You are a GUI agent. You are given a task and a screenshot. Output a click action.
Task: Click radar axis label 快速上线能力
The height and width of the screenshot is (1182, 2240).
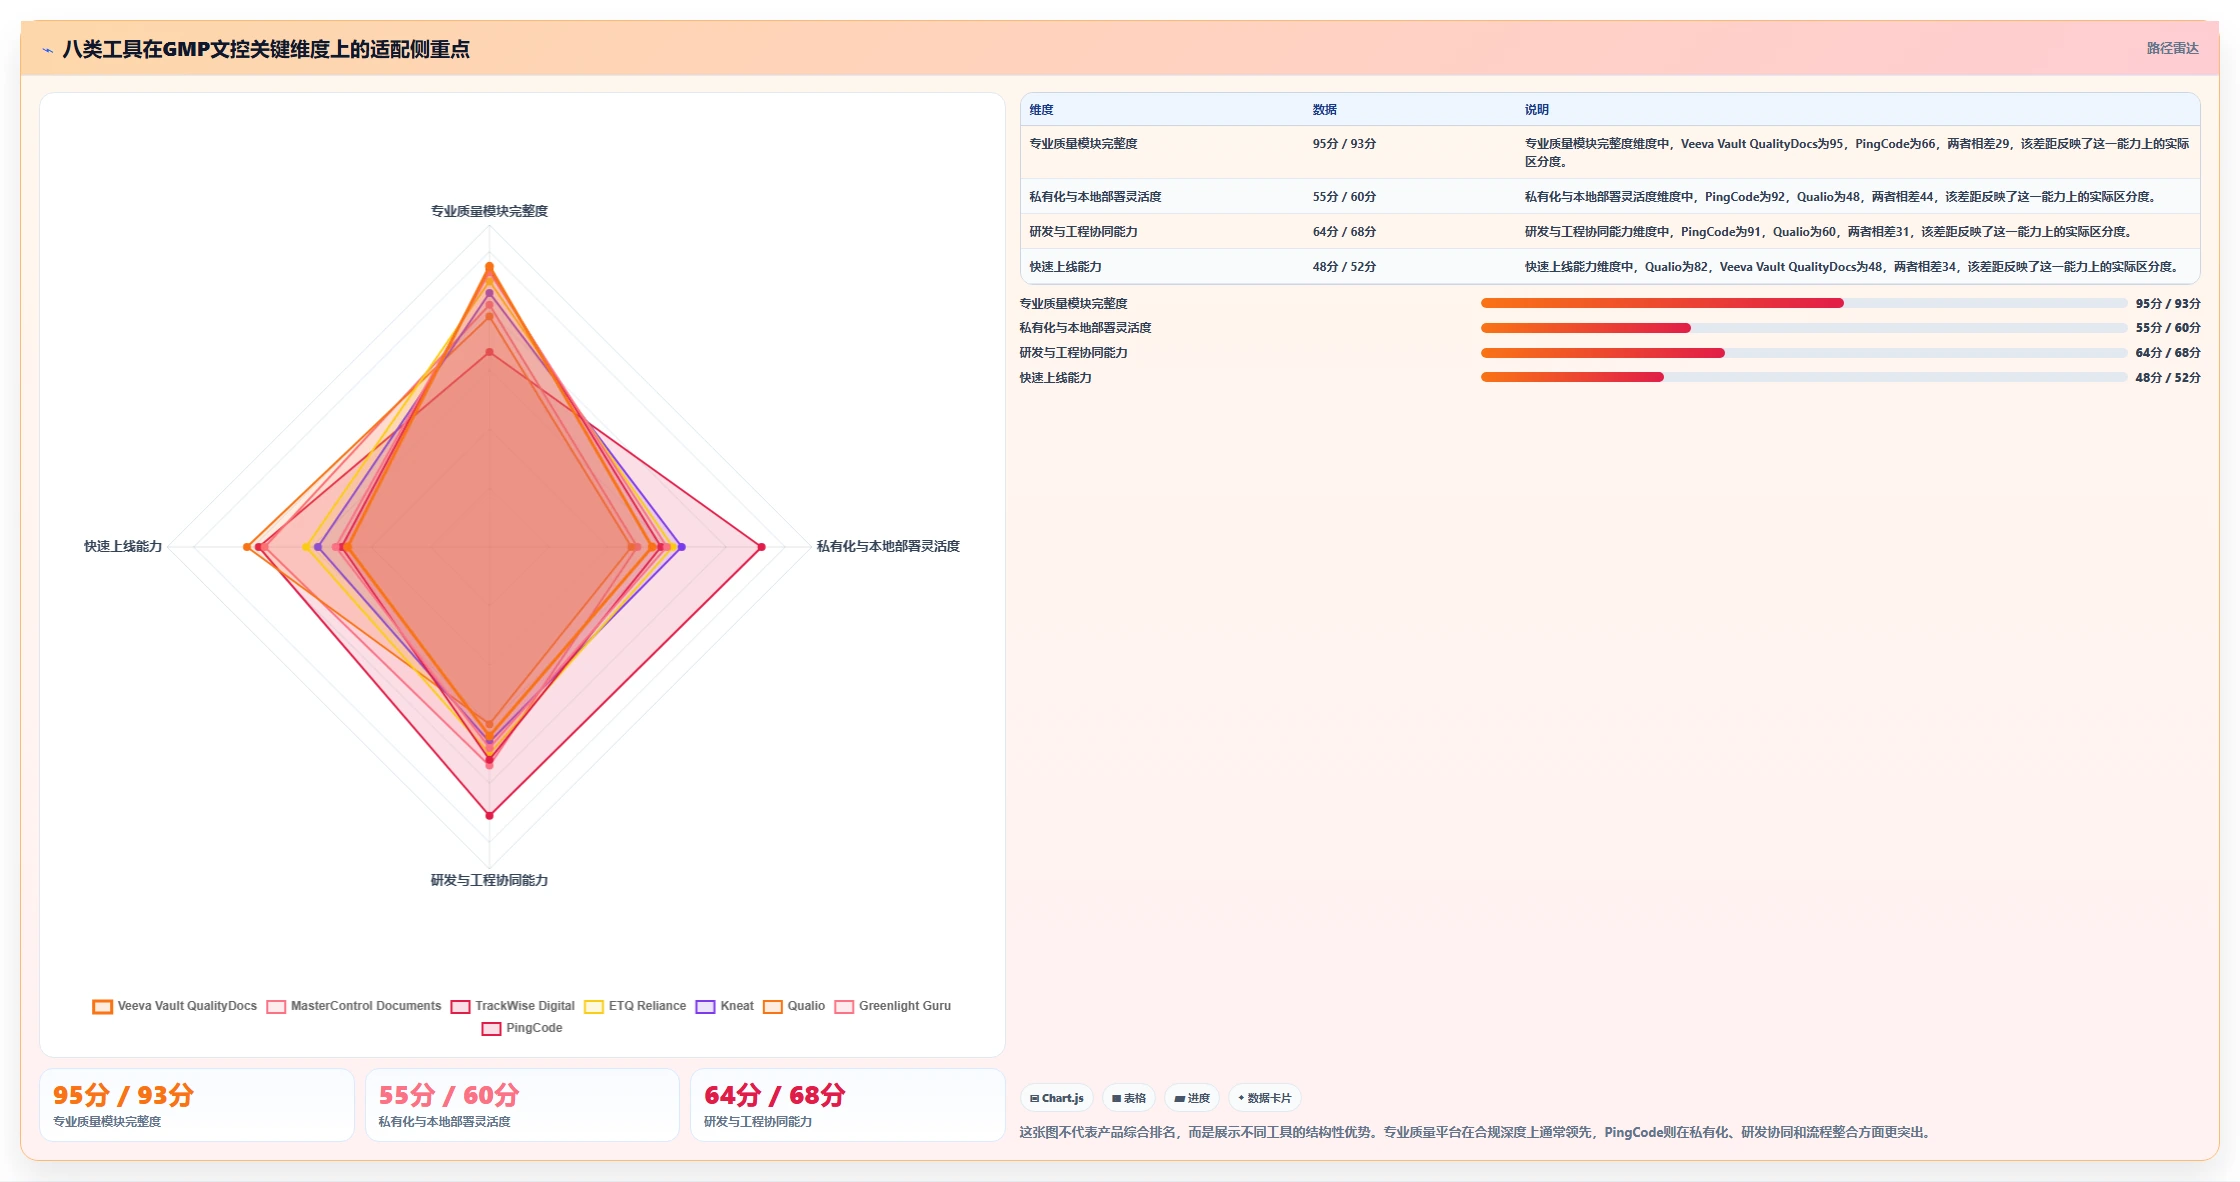[123, 546]
